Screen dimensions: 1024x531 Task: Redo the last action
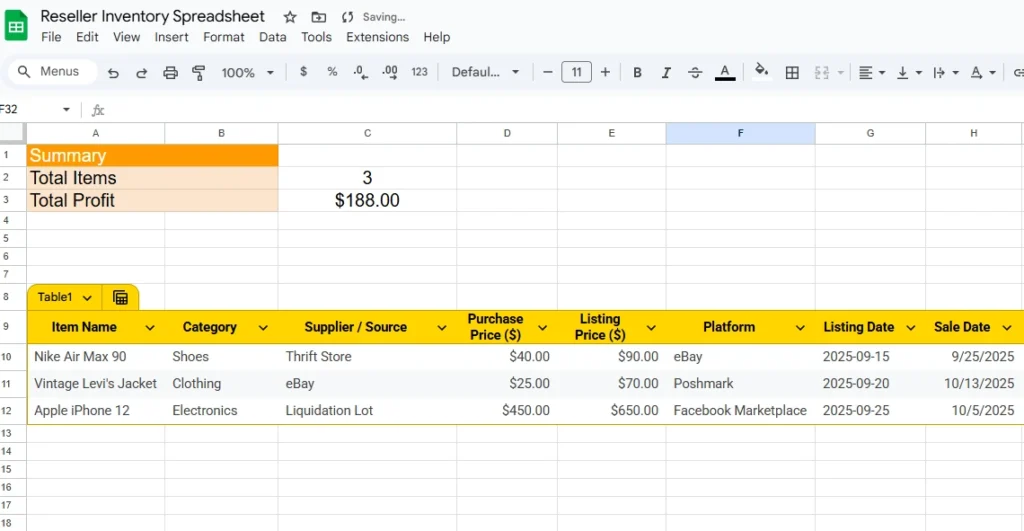141,72
